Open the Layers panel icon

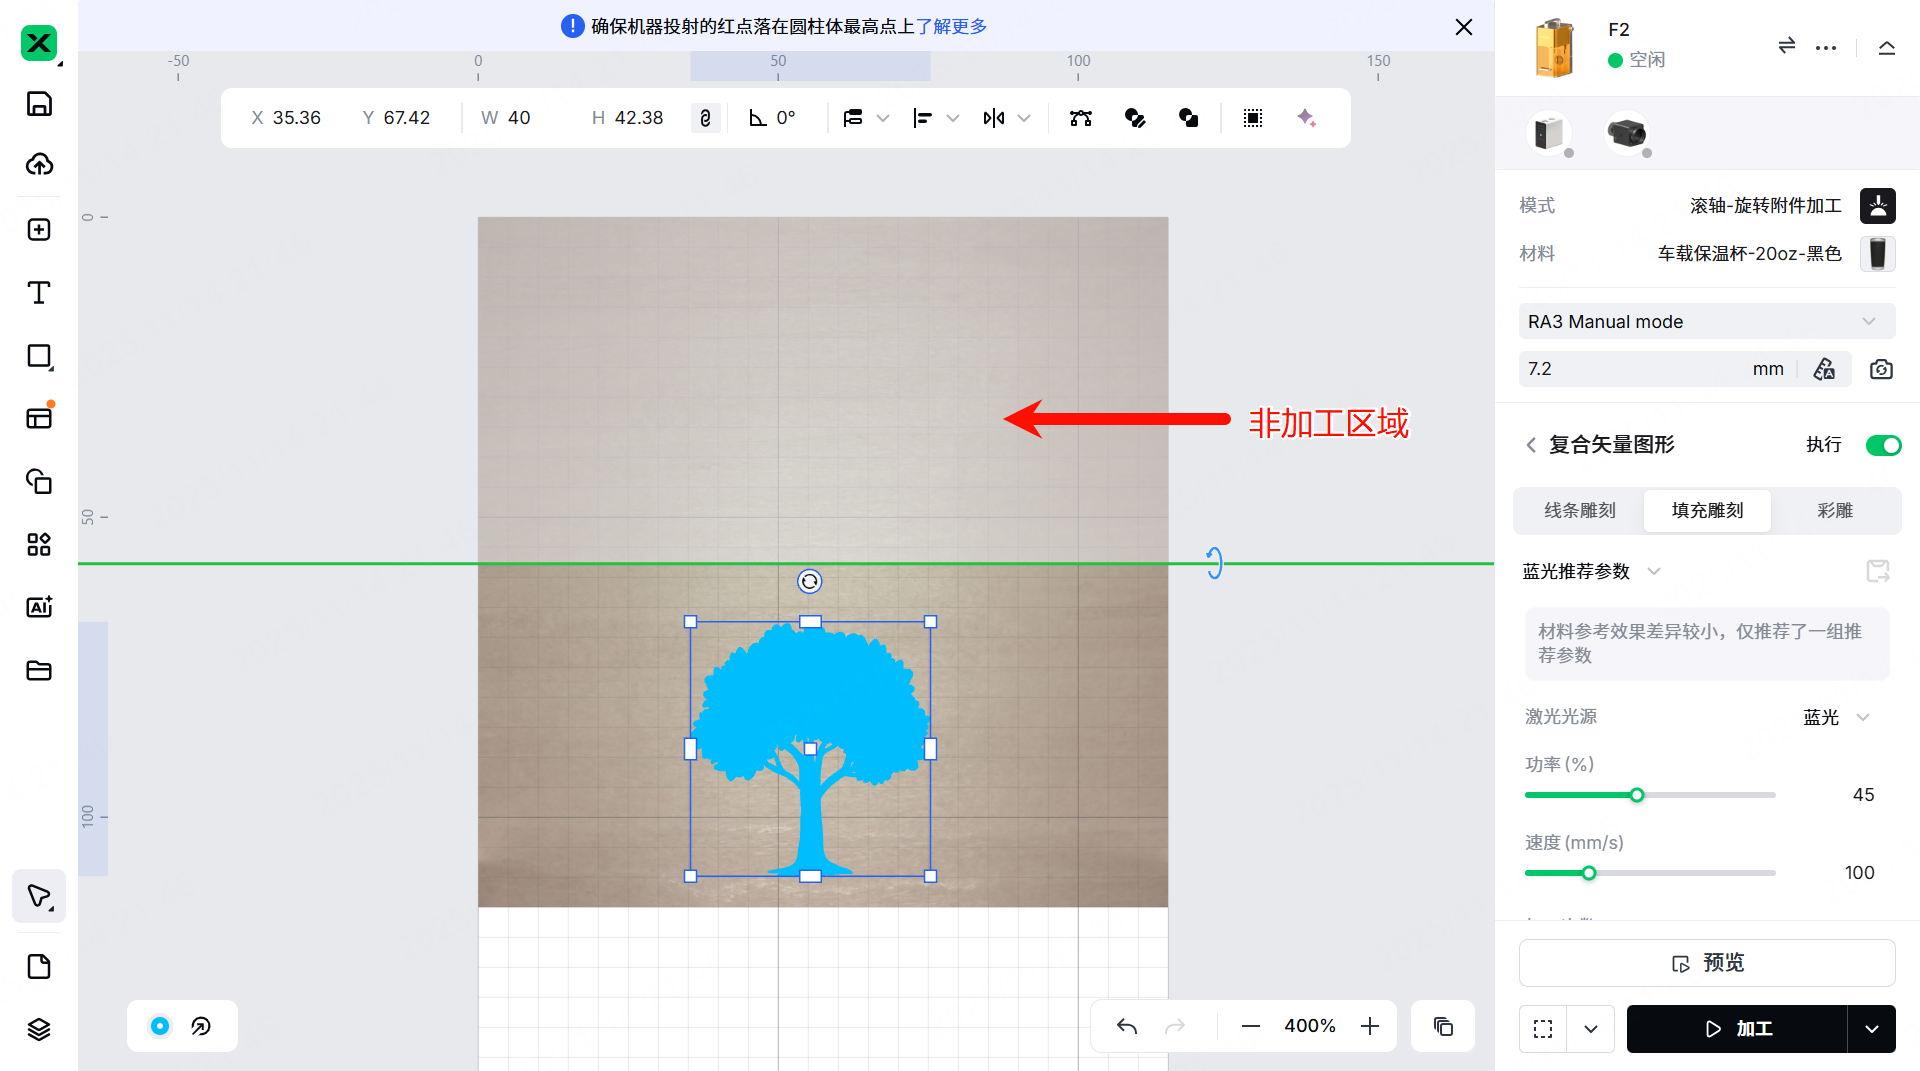coord(39,1029)
